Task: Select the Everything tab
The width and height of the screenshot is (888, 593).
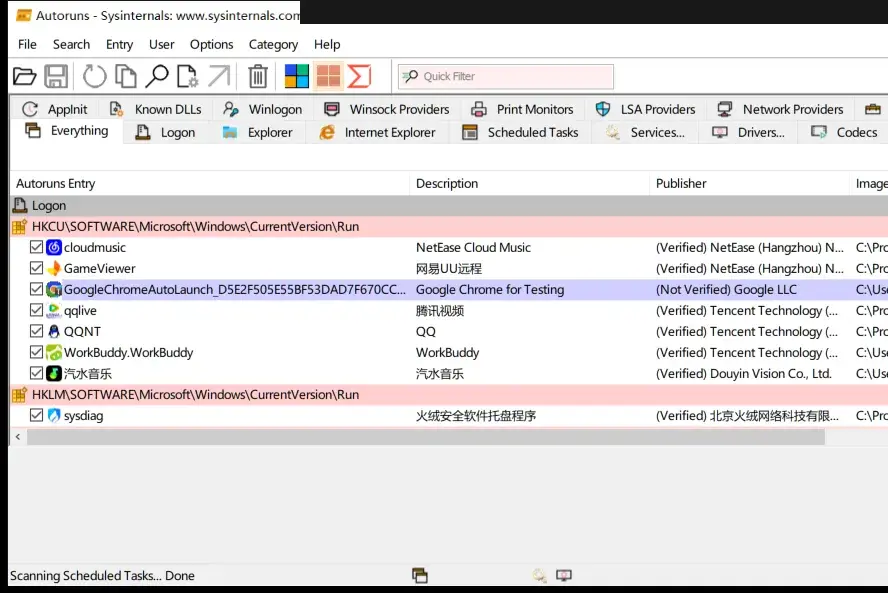Action: click(x=66, y=131)
